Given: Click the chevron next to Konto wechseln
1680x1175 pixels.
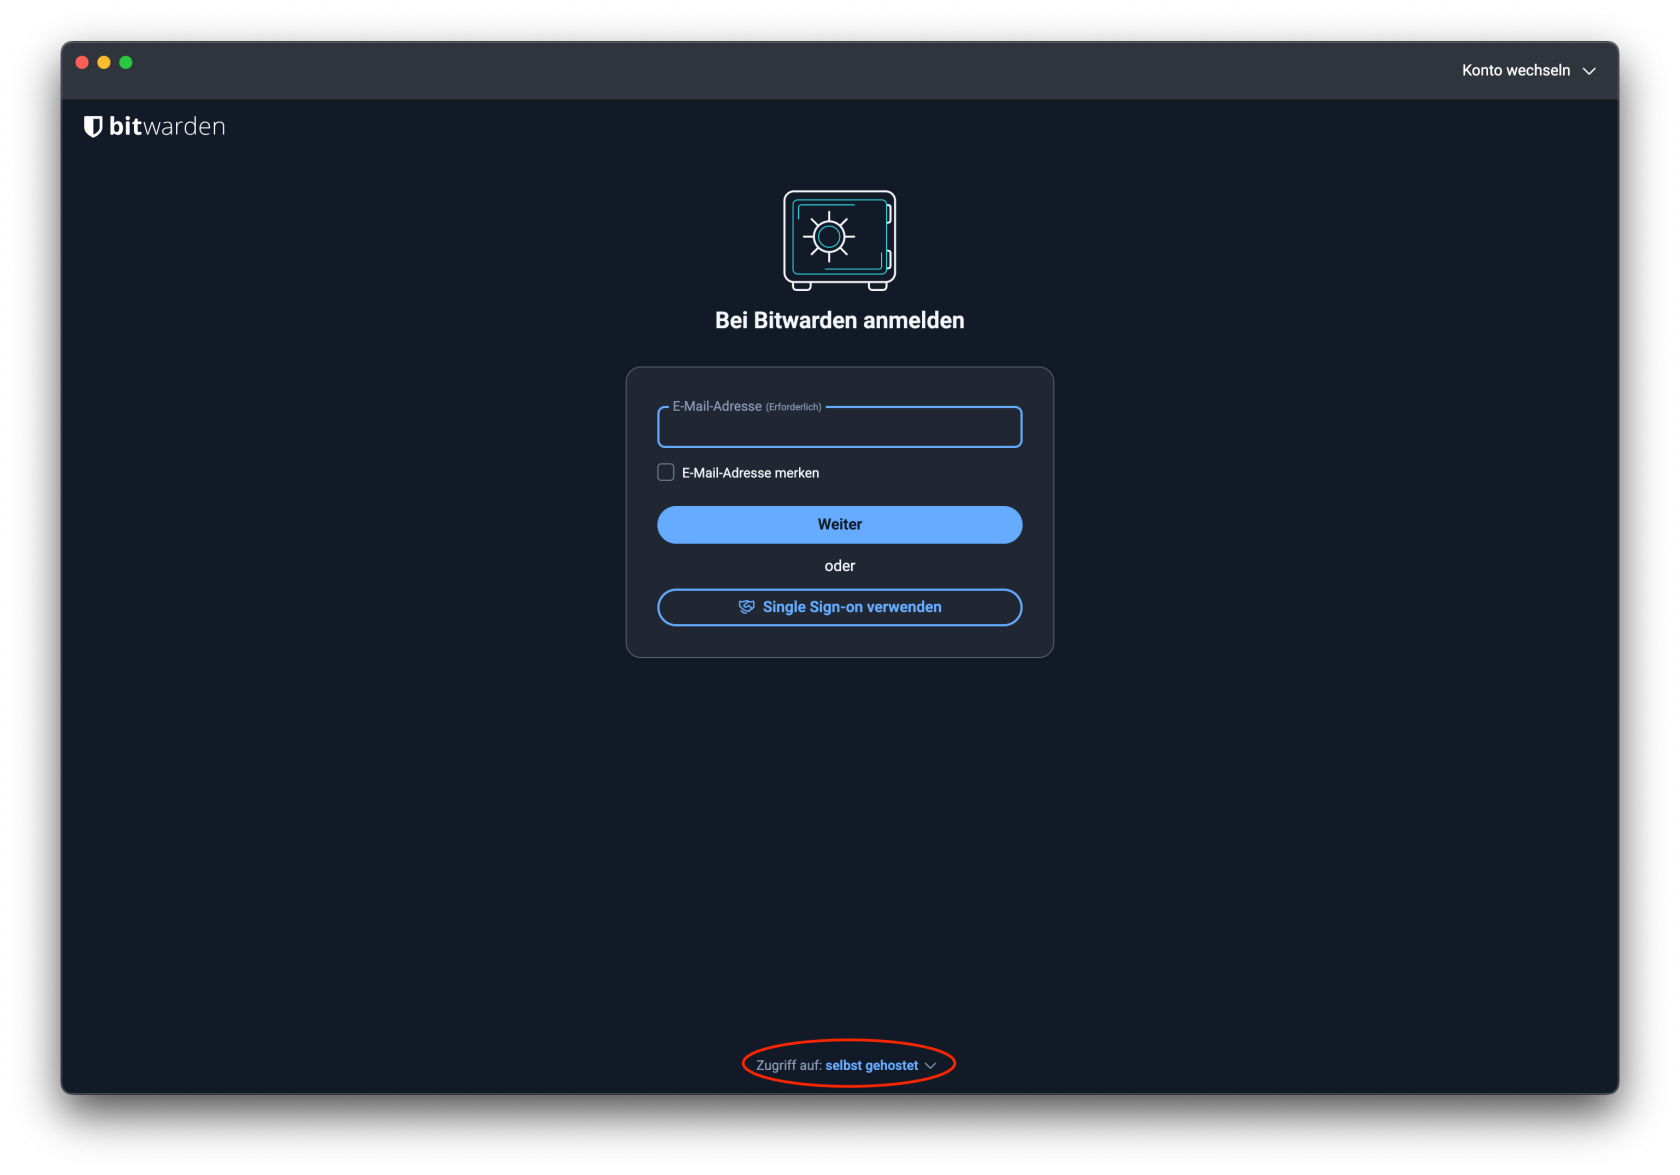Looking at the screenshot, I should pos(1589,70).
